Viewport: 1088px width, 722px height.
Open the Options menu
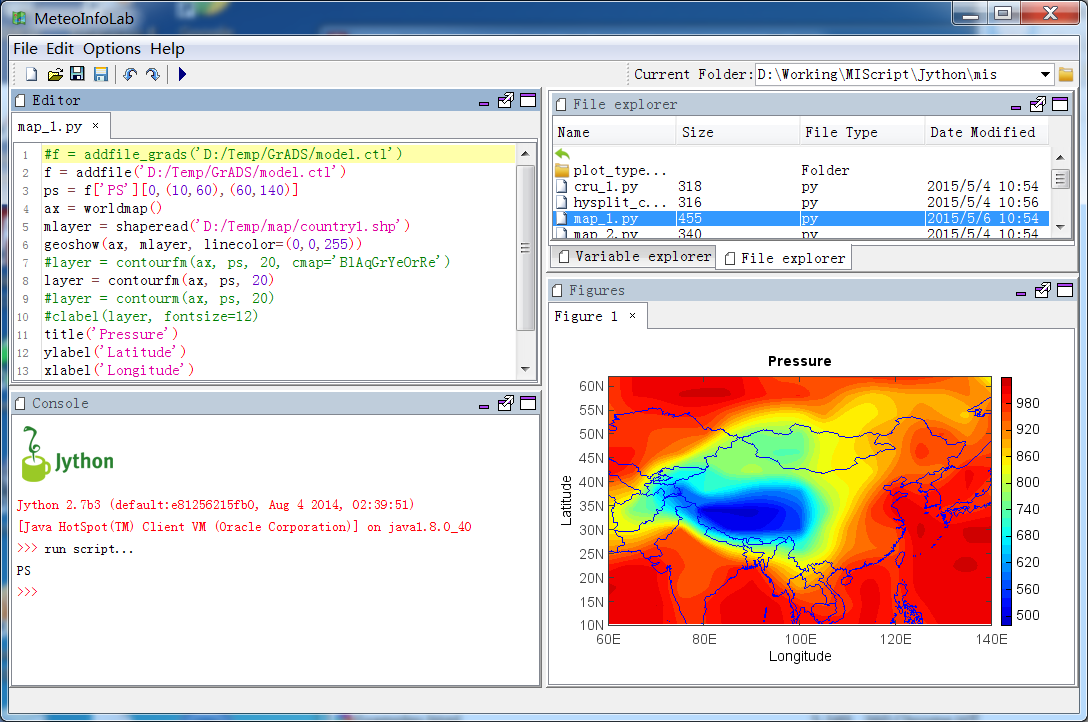(112, 49)
